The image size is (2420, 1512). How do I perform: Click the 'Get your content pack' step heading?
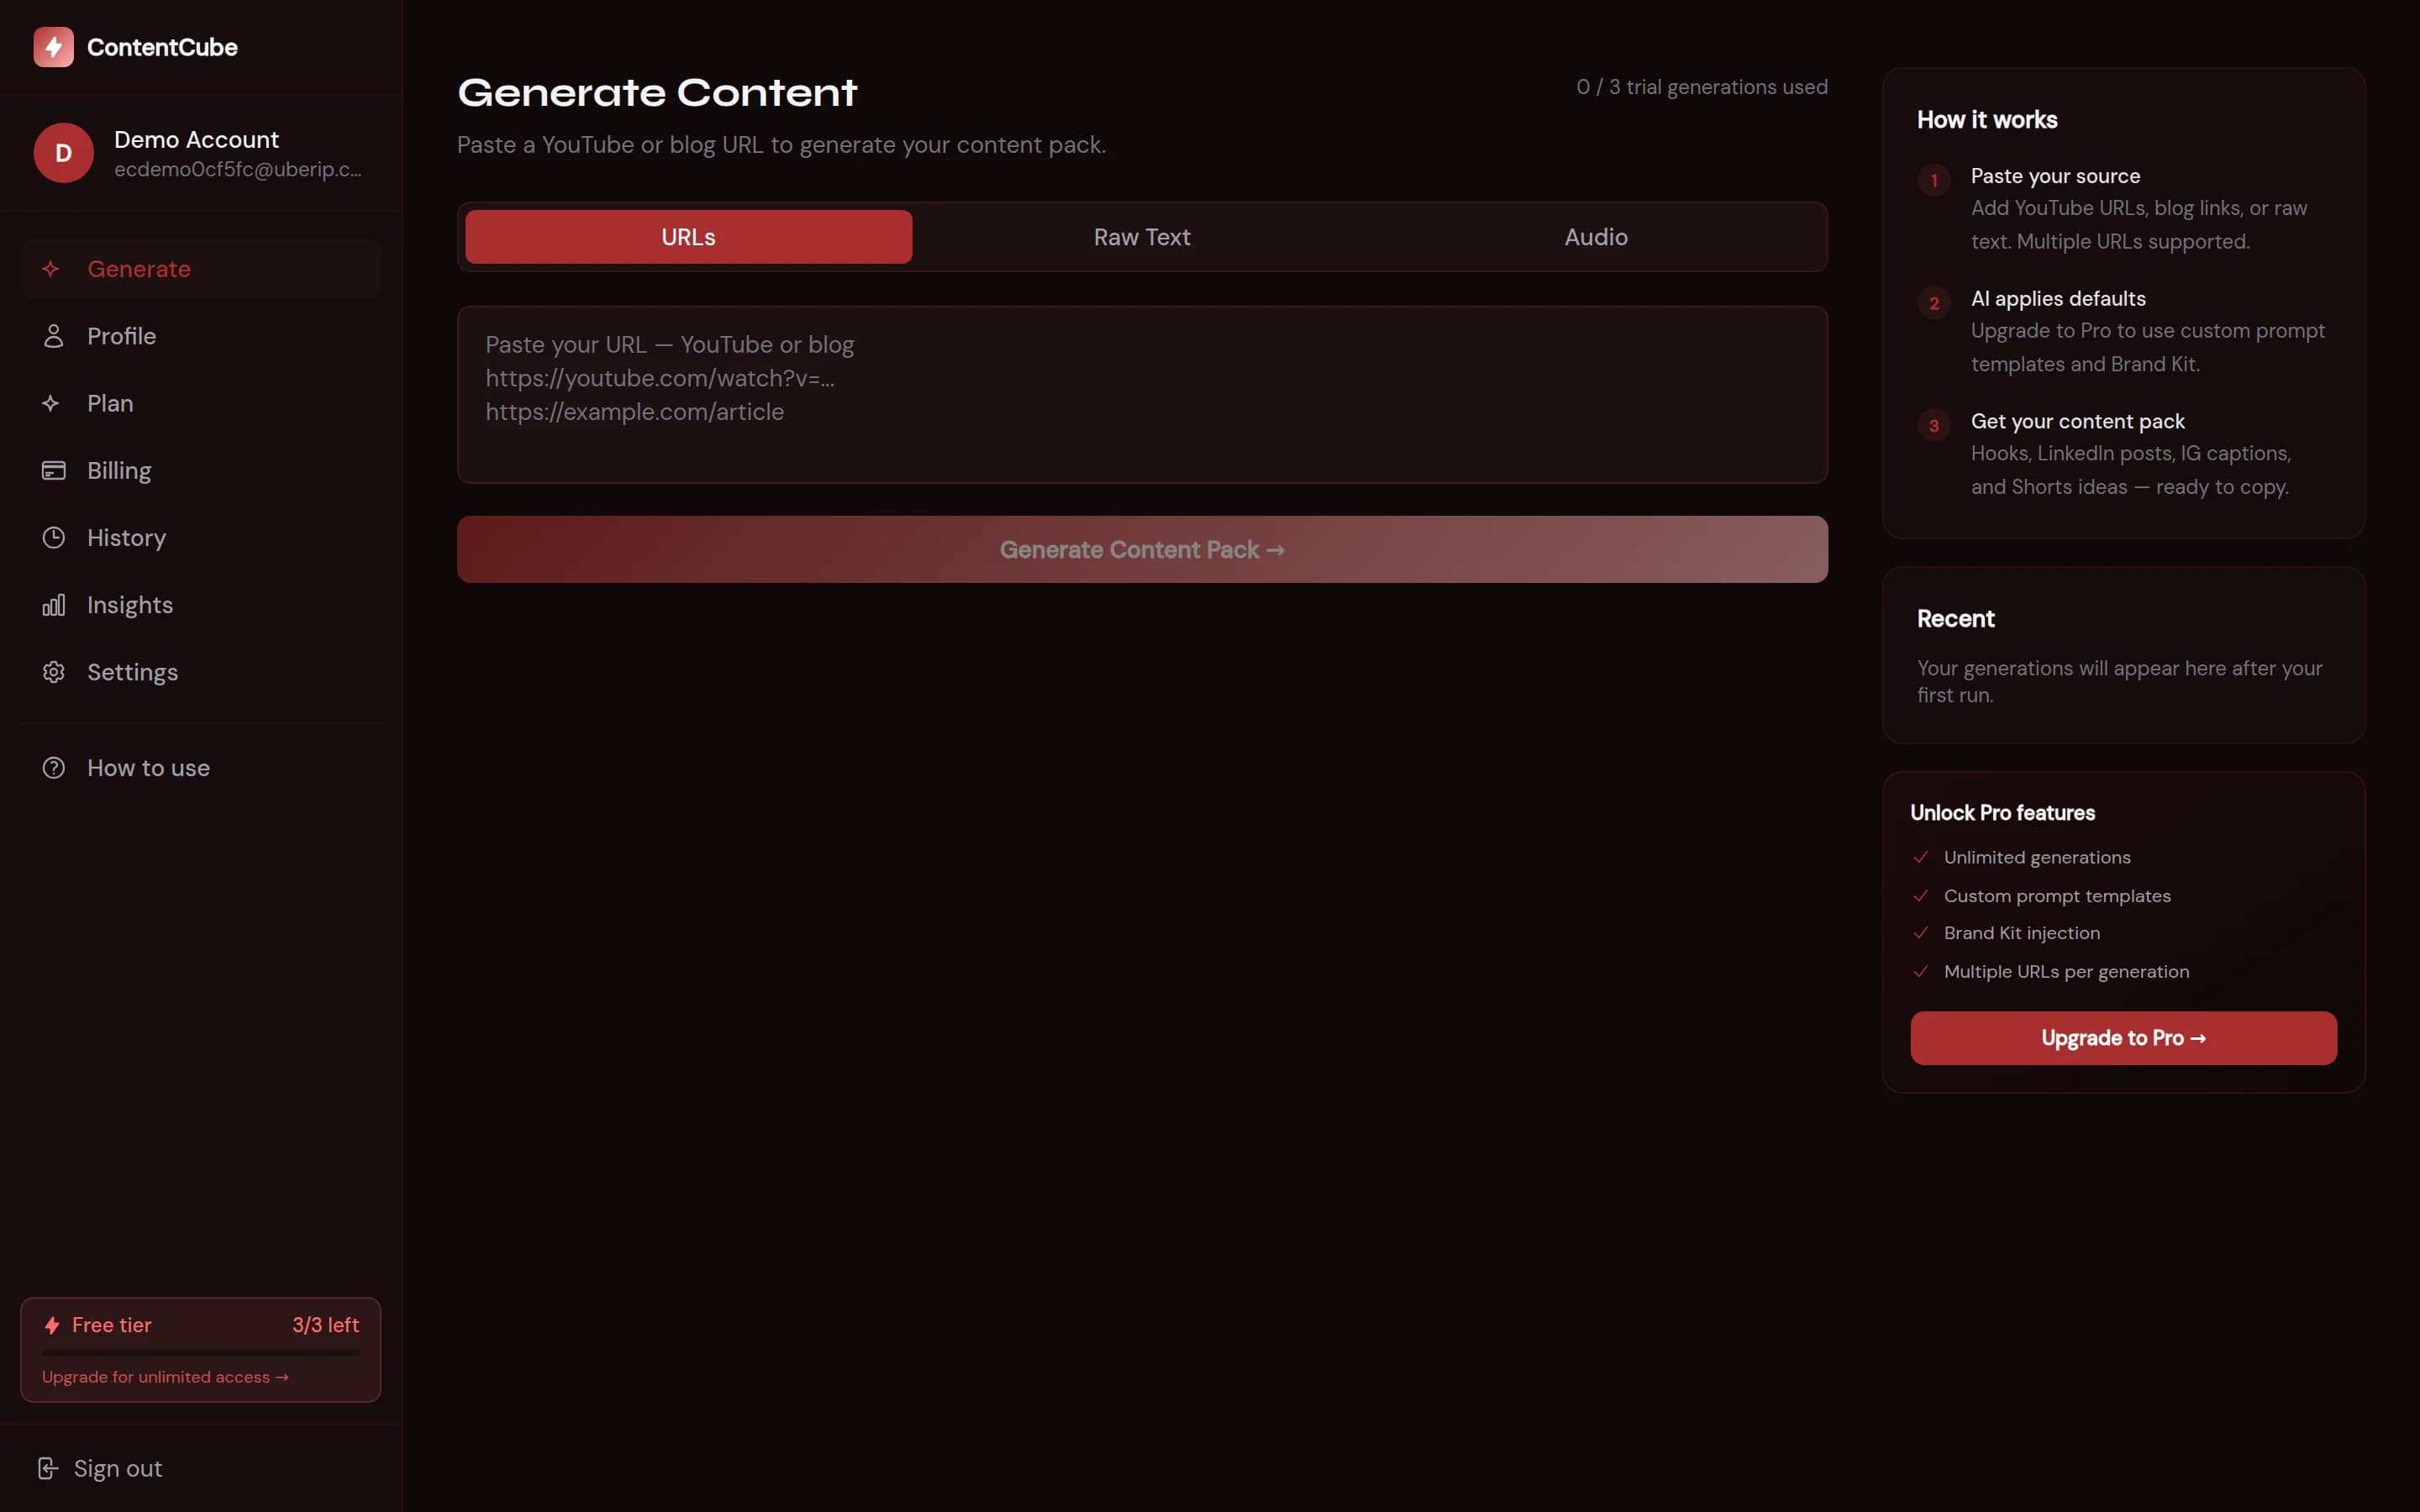(x=2077, y=422)
